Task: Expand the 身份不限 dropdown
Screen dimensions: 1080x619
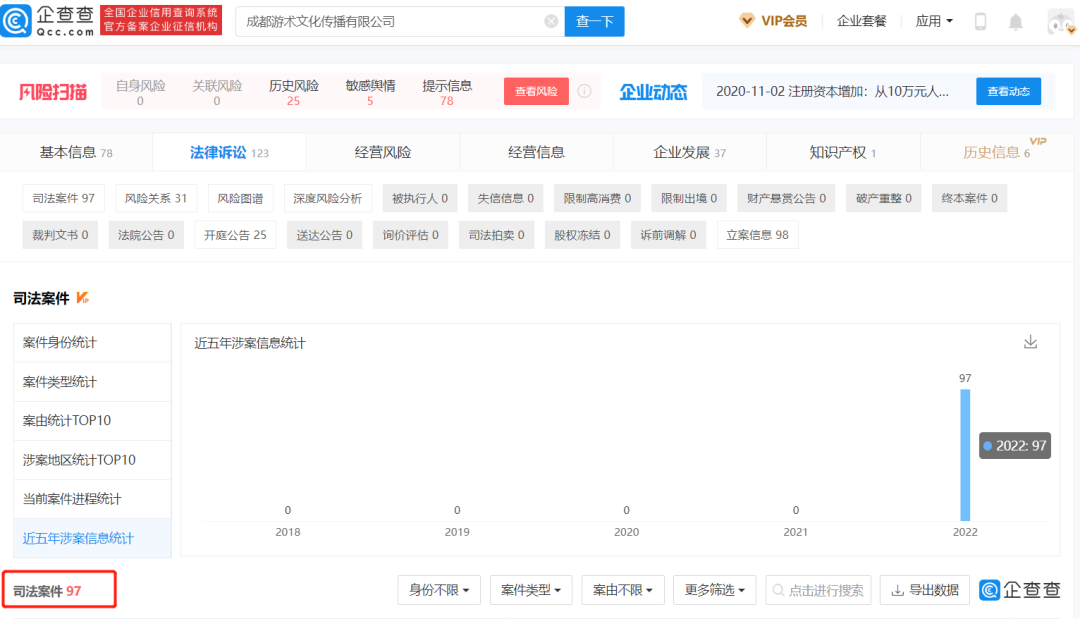Action: pyautogui.click(x=438, y=590)
